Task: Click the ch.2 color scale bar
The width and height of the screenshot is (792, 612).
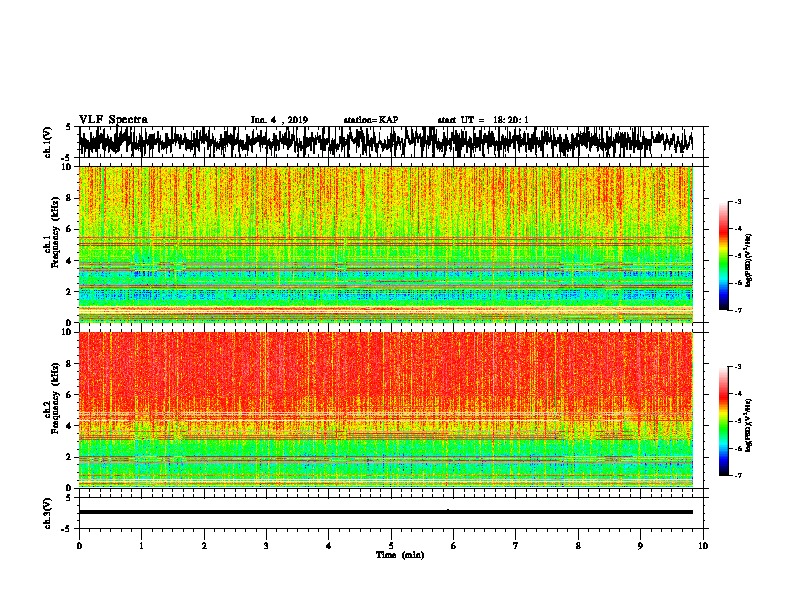Action: (x=723, y=421)
